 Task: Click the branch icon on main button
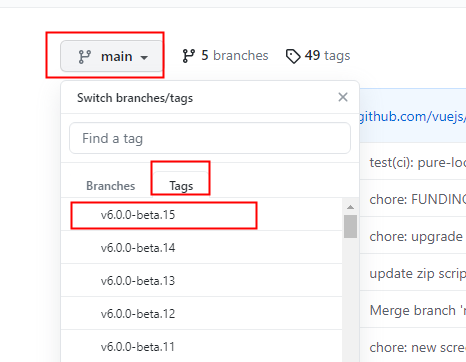84,57
